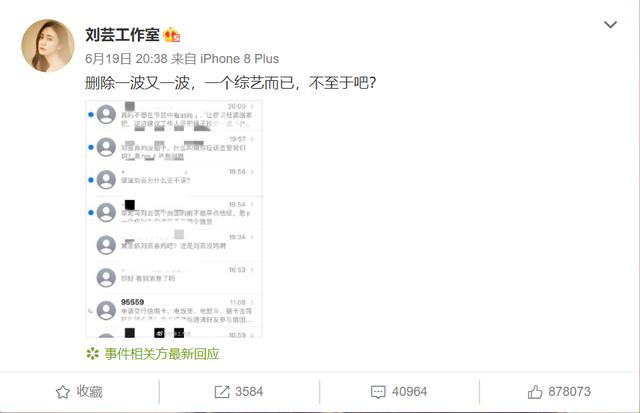Click the star favorite icon

(62, 392)
